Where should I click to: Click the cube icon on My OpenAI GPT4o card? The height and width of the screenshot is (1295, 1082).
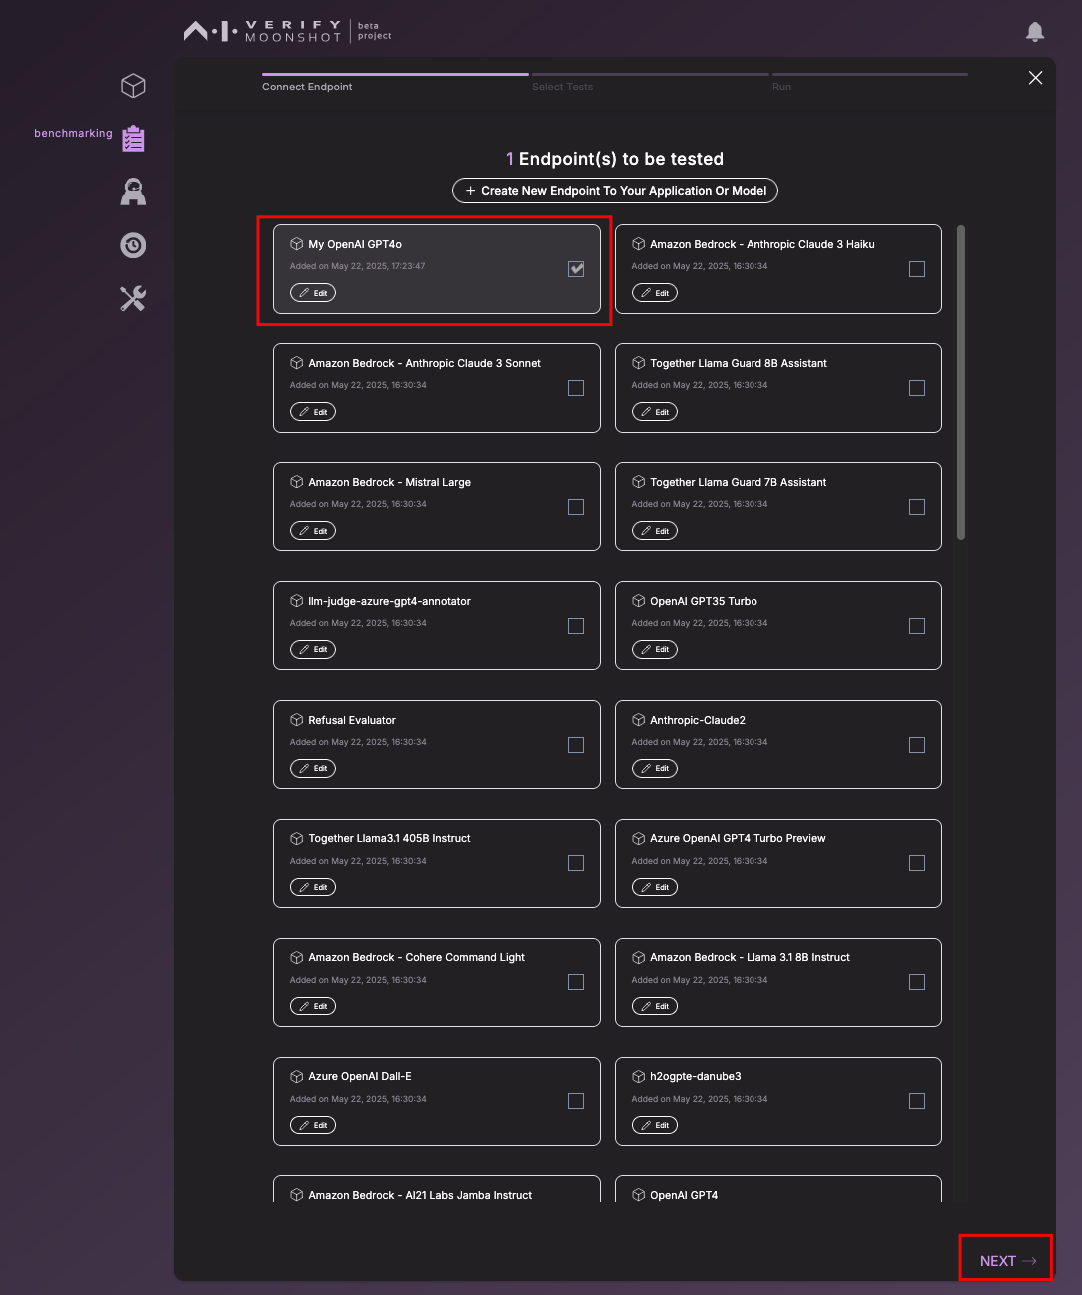(x=297, y=244)
